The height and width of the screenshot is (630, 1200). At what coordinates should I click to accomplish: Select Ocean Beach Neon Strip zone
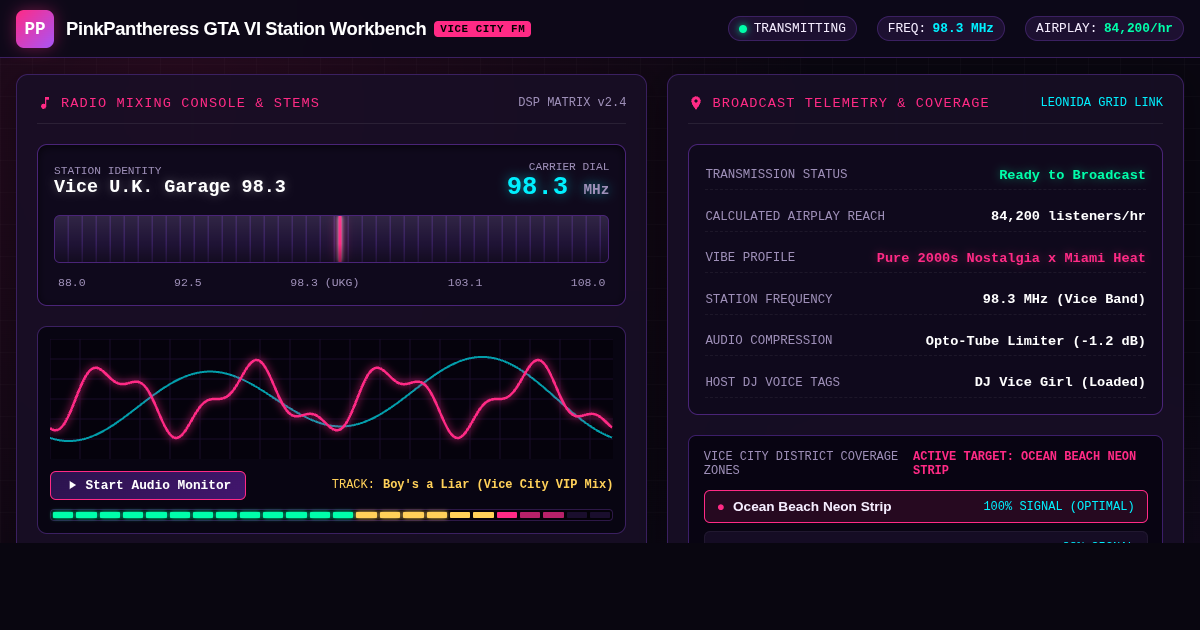[926, 507]
